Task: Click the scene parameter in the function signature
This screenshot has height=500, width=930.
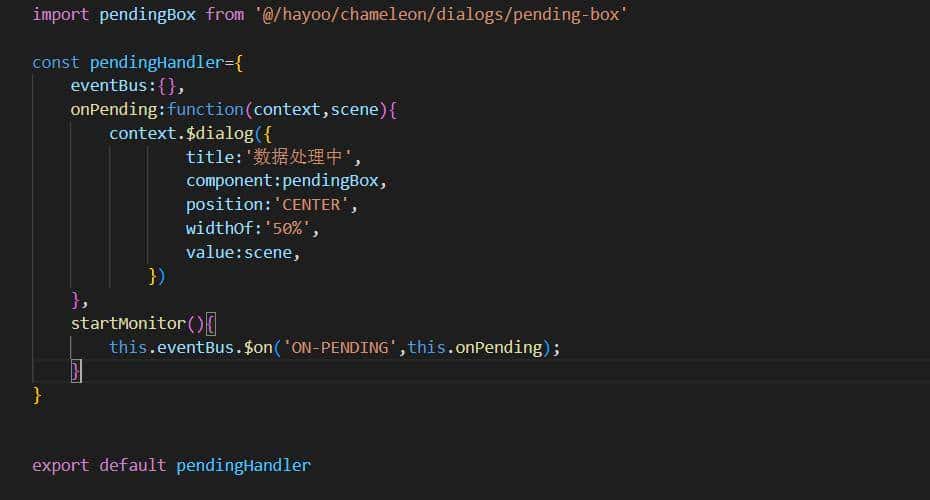Action: pos(356,109)
